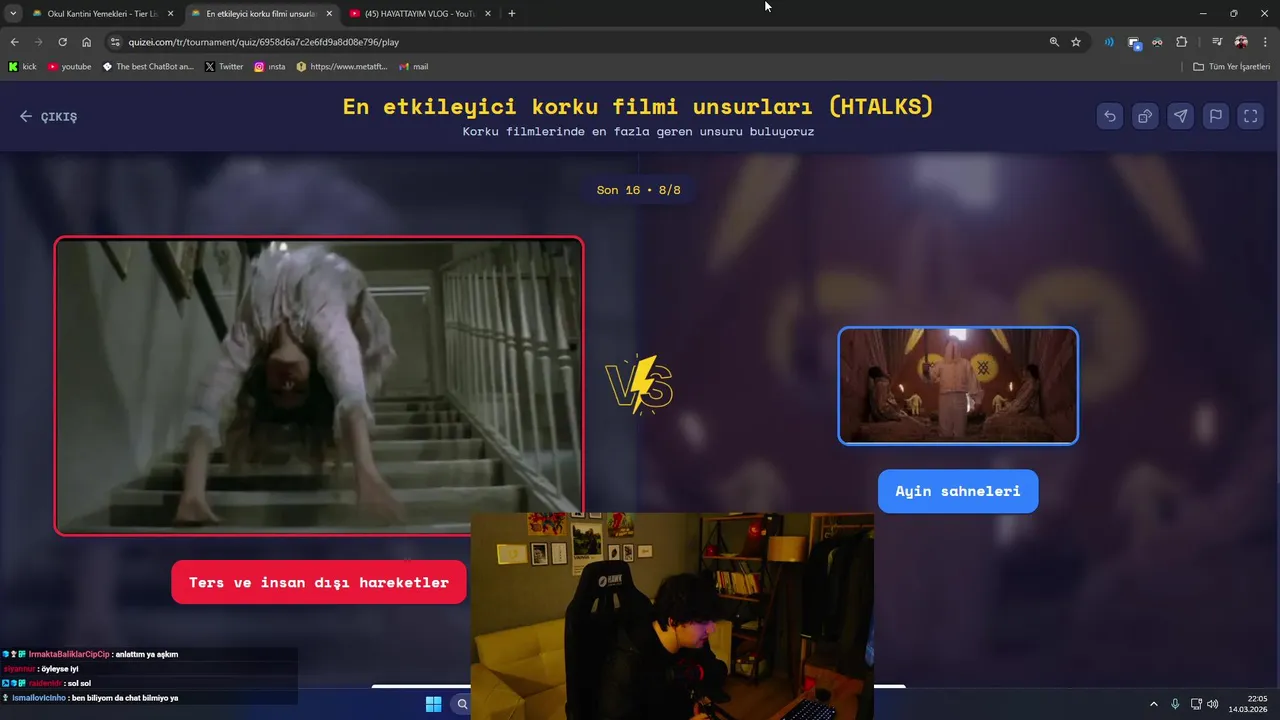
Task: Click the blue sound-wave extension icon
Action: [1109, 42]
